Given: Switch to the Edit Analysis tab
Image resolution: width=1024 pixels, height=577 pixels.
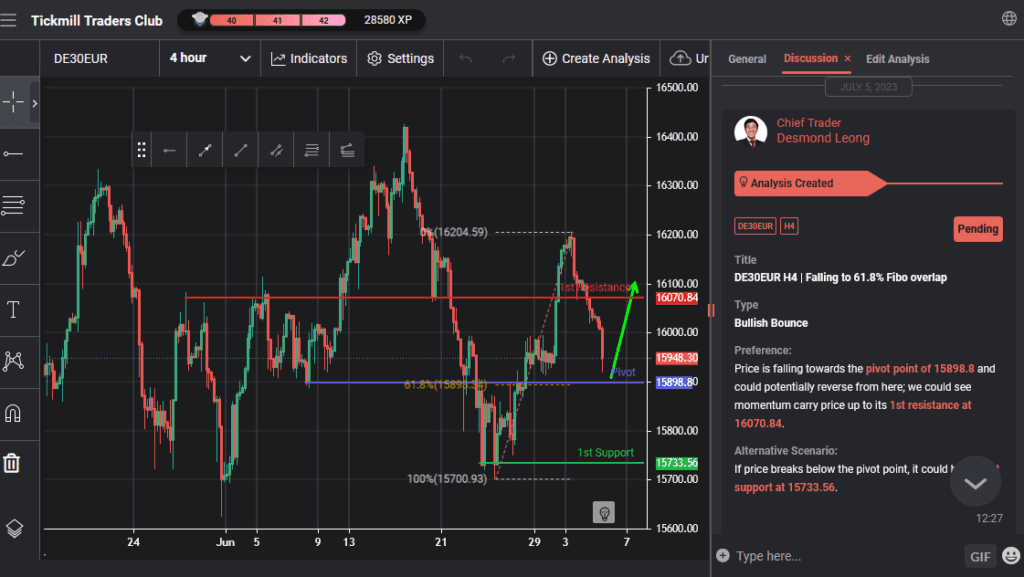Looking at the screenshot, I should [897, 59].
